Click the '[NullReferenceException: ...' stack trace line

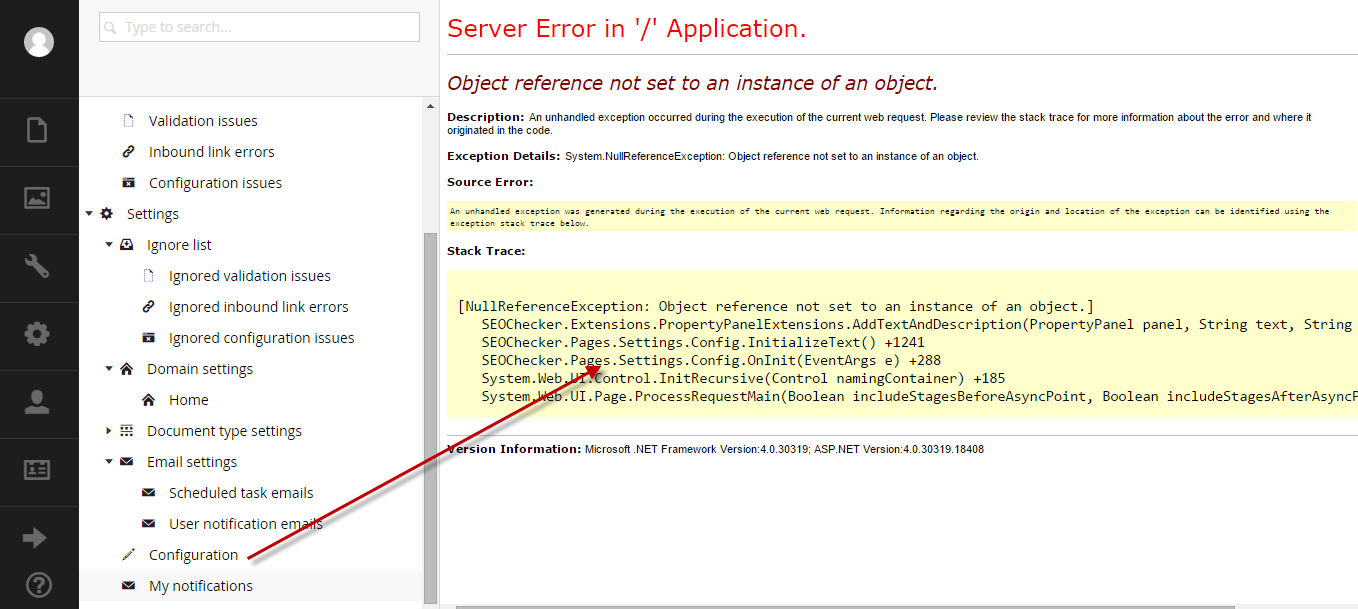[776, 306]
